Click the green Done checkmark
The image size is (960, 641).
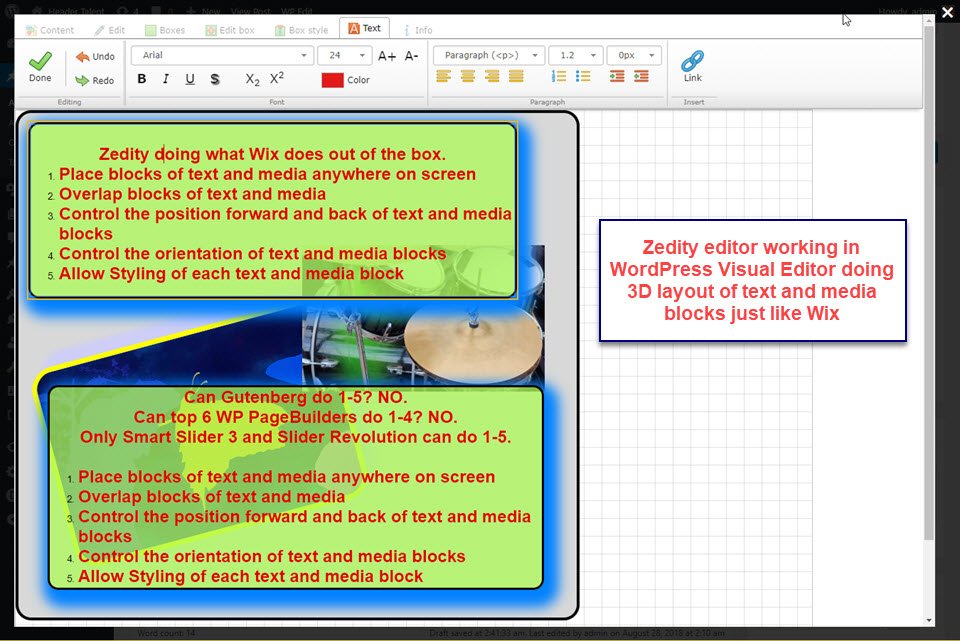click(x=40, y=66)
